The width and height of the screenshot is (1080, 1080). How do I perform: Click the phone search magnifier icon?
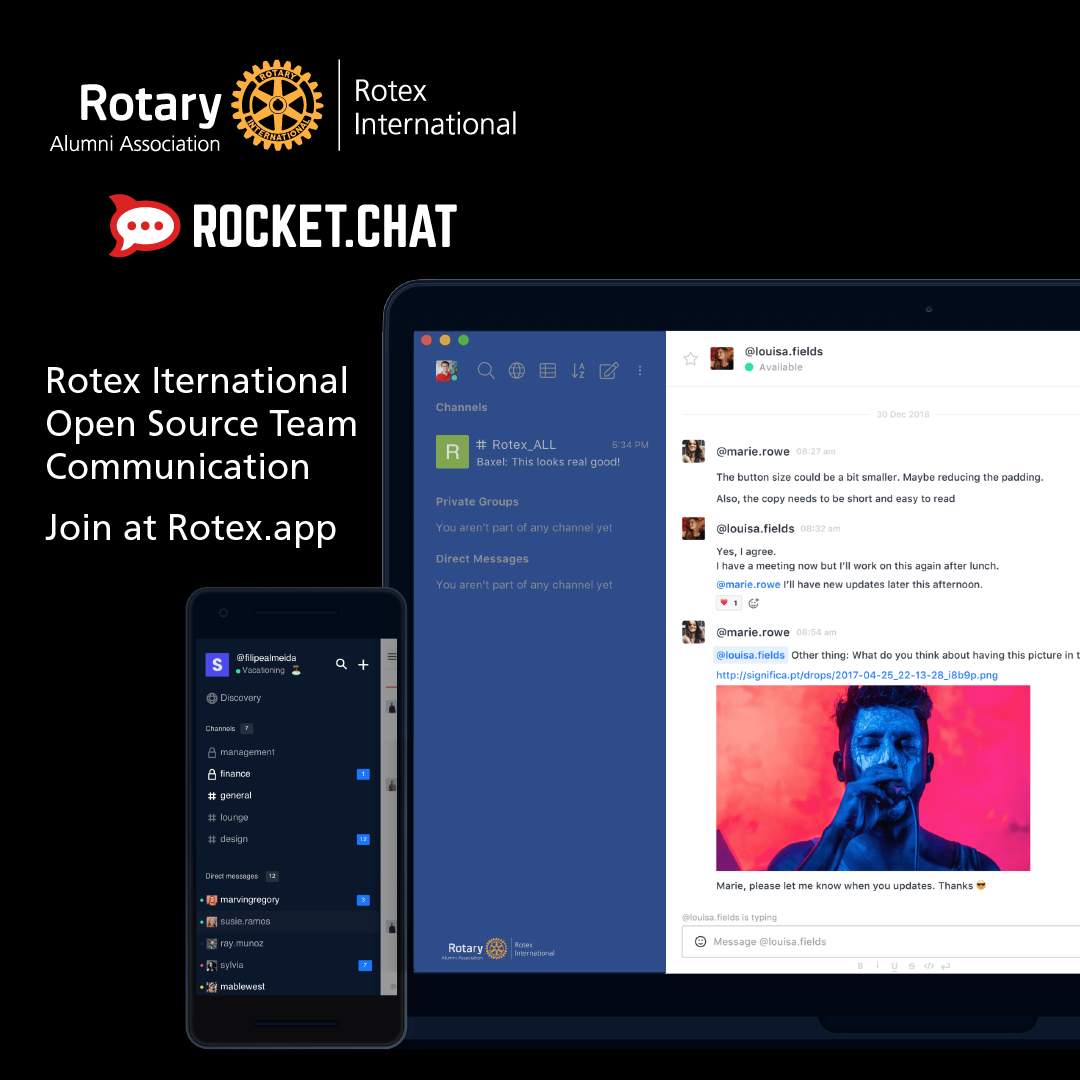[x=341, y=664]
